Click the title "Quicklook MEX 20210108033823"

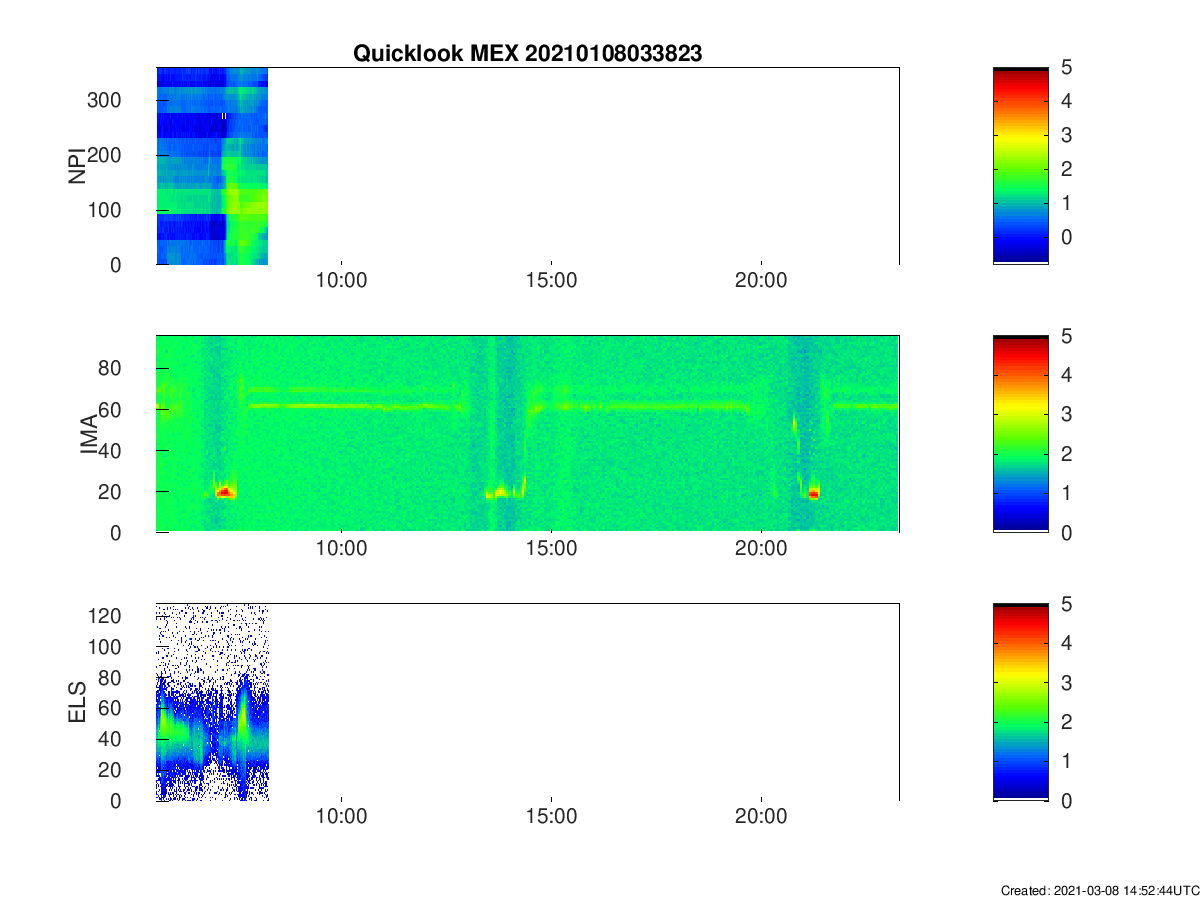point(527,54)
